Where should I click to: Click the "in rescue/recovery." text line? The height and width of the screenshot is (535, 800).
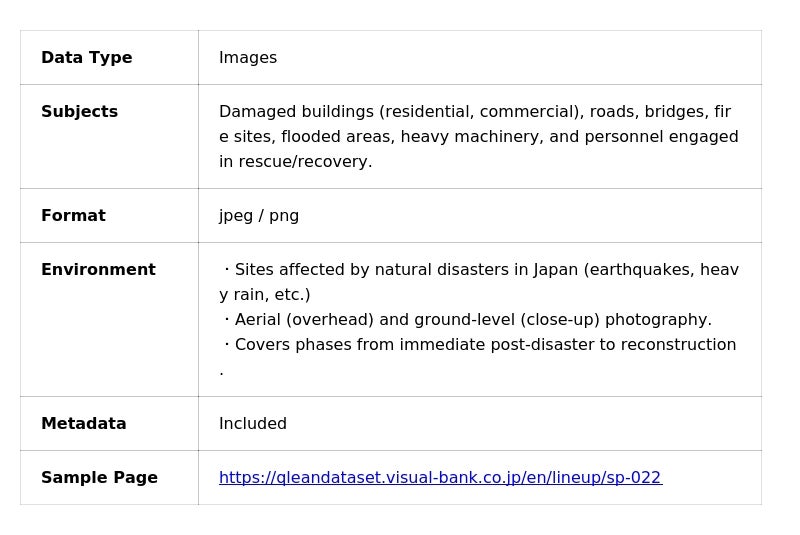click(296, 162)
